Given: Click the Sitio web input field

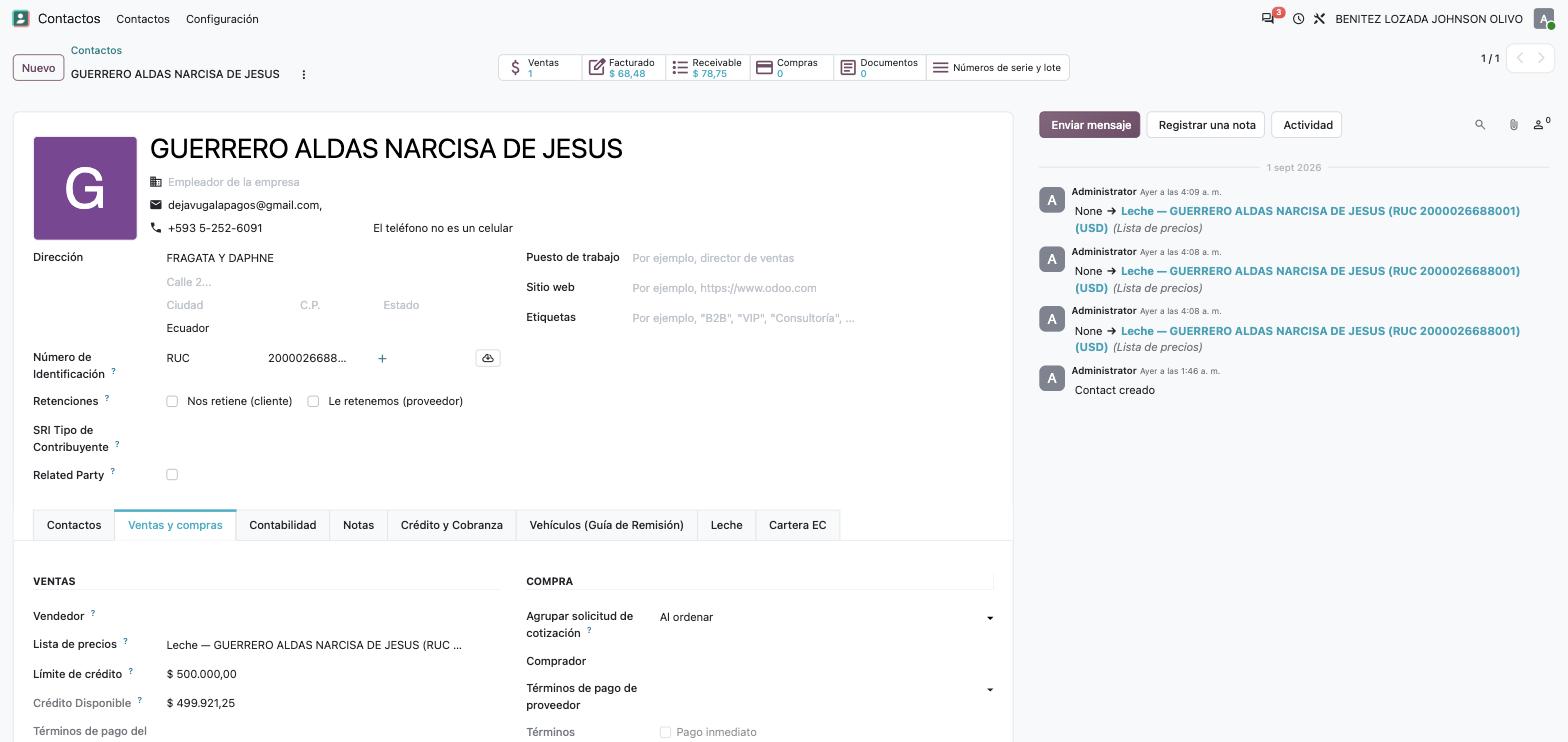Looking at the screenshot, I should 812,288.
